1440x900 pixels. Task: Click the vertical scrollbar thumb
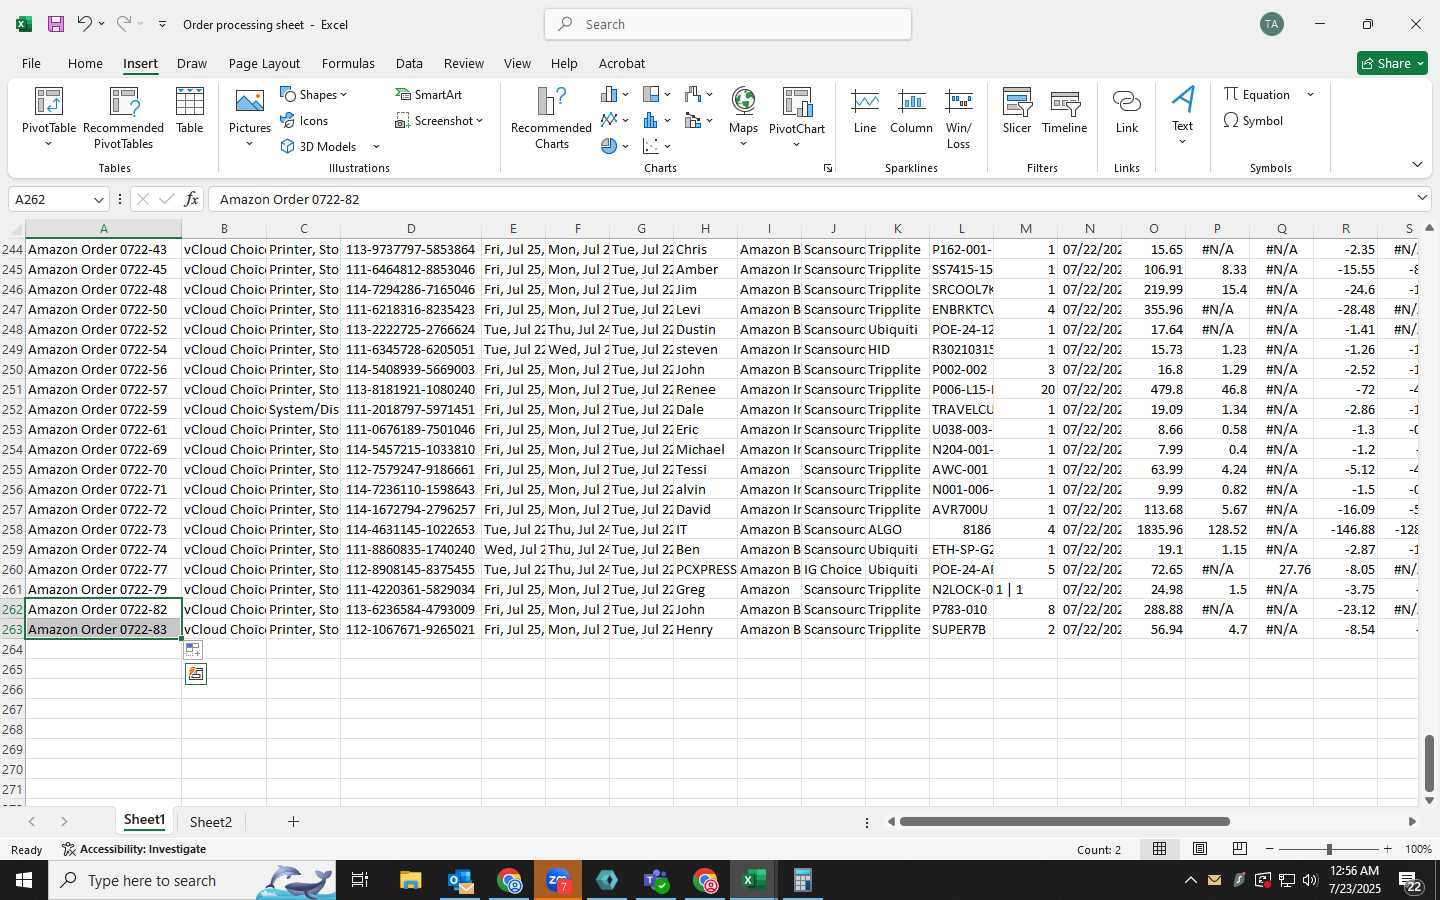[x=1429, y=764]
